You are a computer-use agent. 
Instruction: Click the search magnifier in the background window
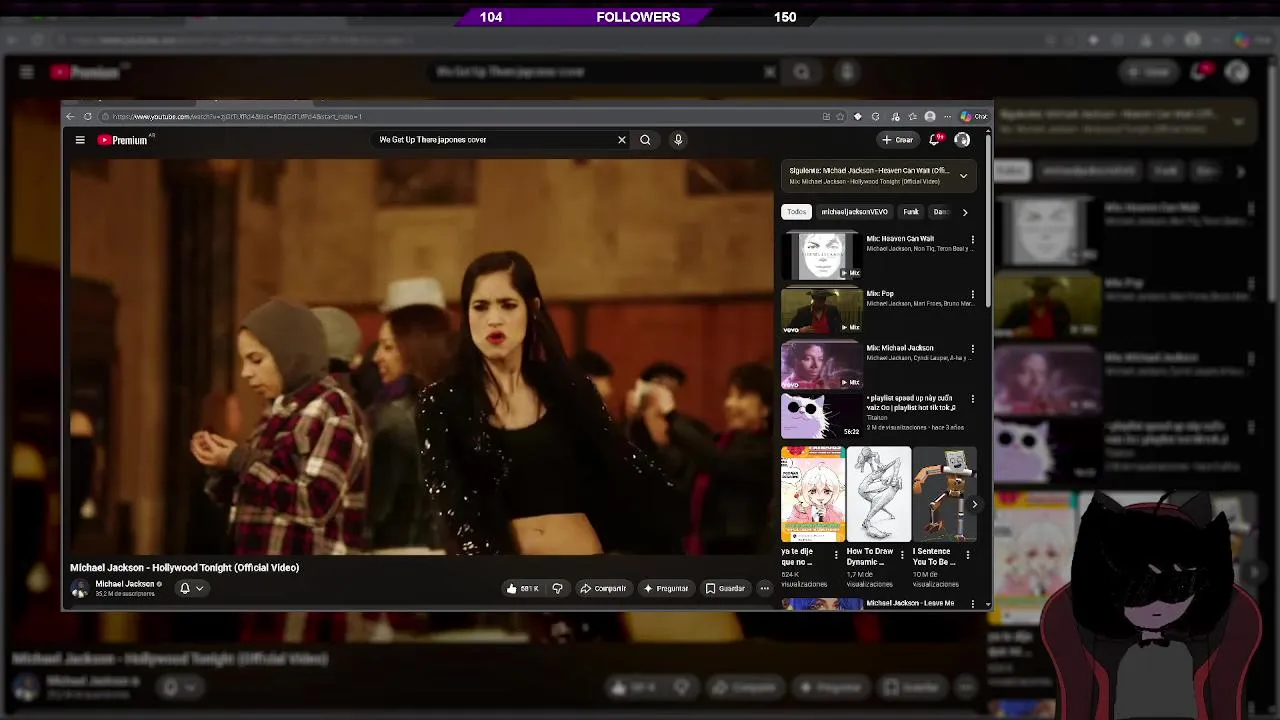(801, 72)
